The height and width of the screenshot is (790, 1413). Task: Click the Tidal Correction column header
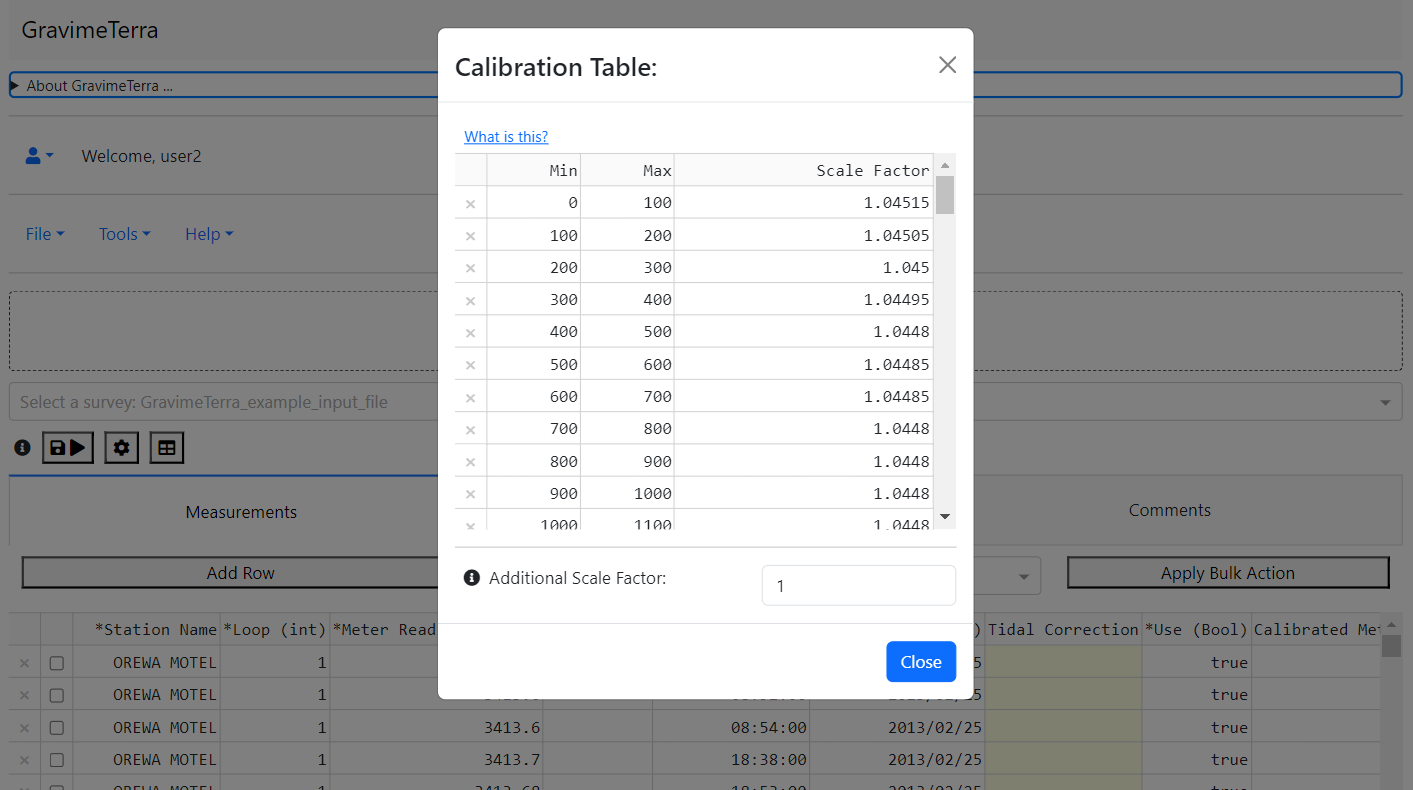(x=1063, y=630)
